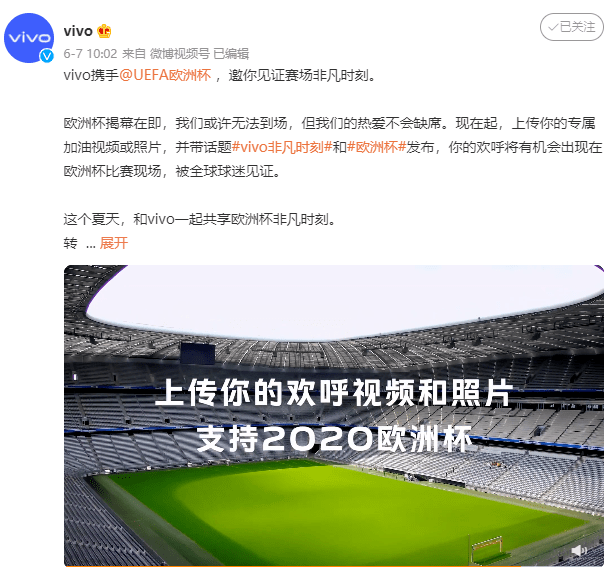Click the 微博视频号 source link
The image size is (611, 567).
tap(180, 53)
